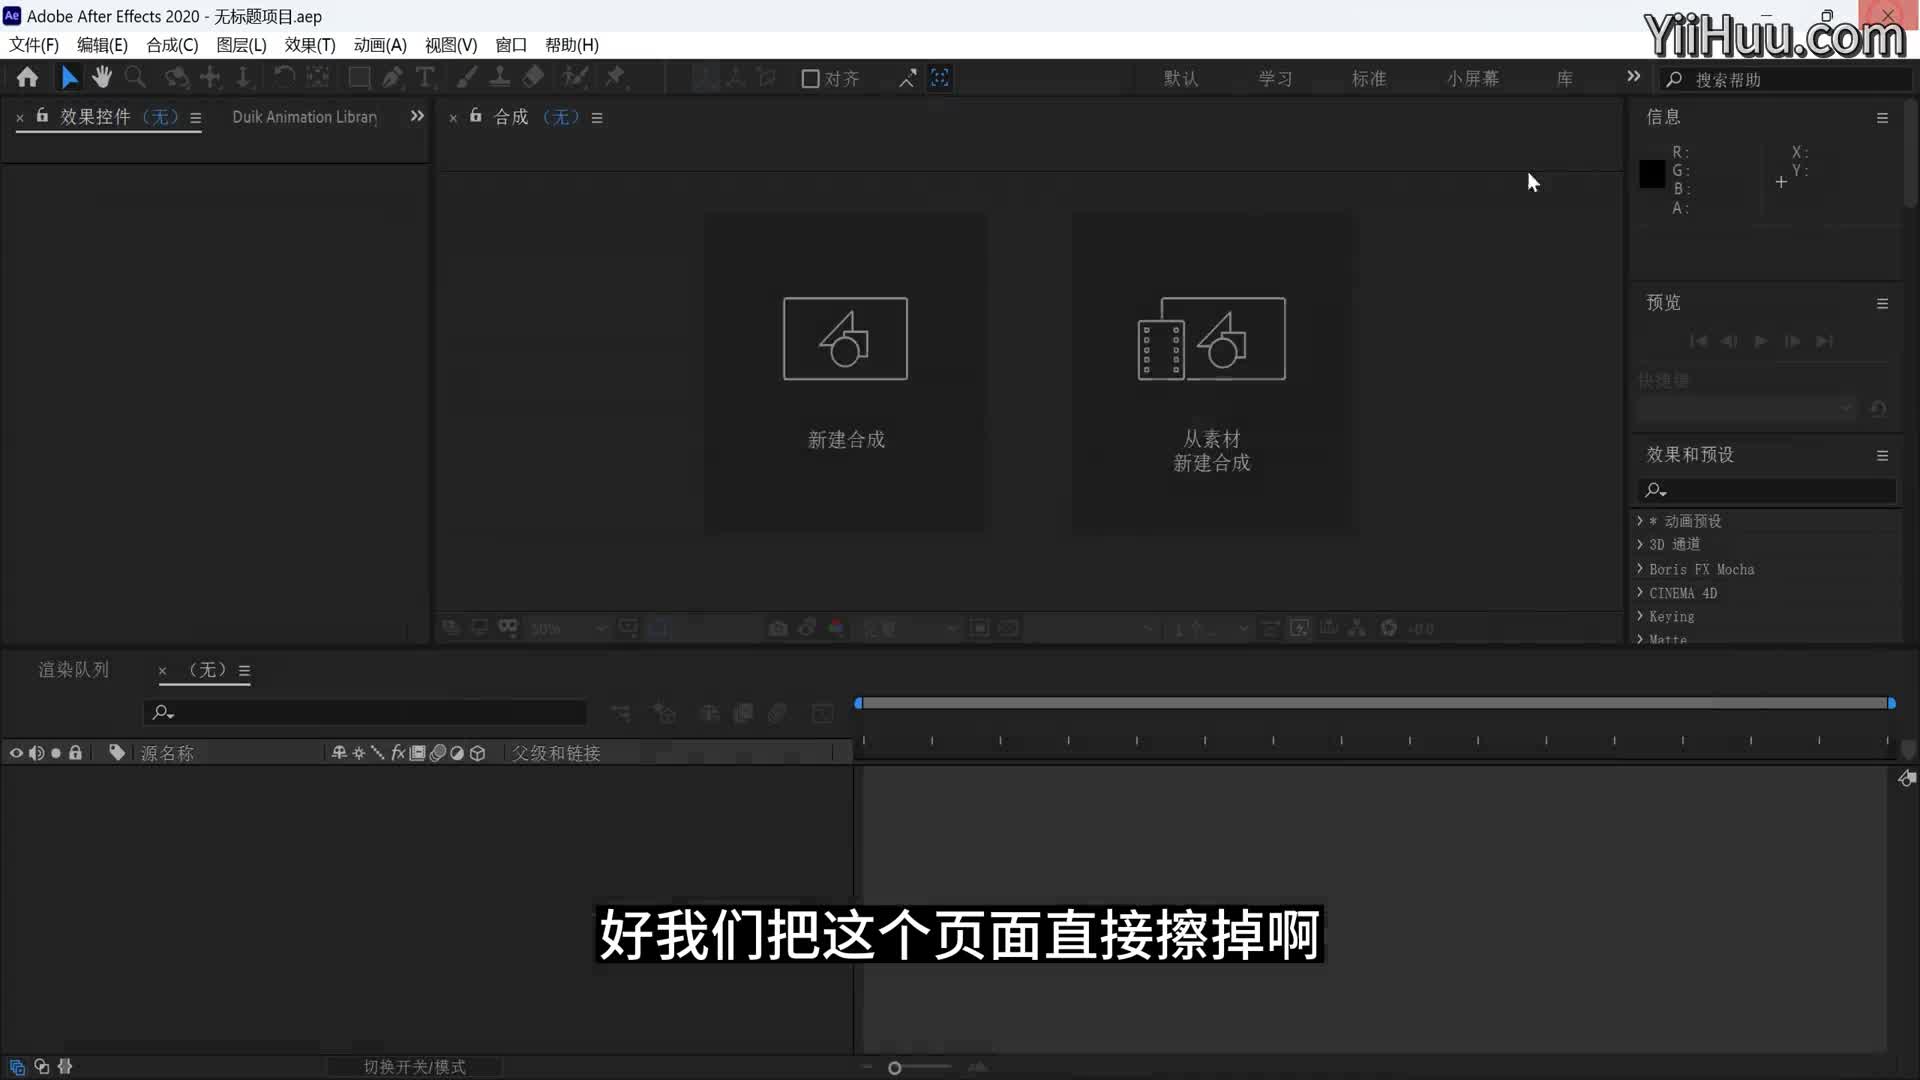
Task: Click the timeline layer search icon
Action: [162, 712]
